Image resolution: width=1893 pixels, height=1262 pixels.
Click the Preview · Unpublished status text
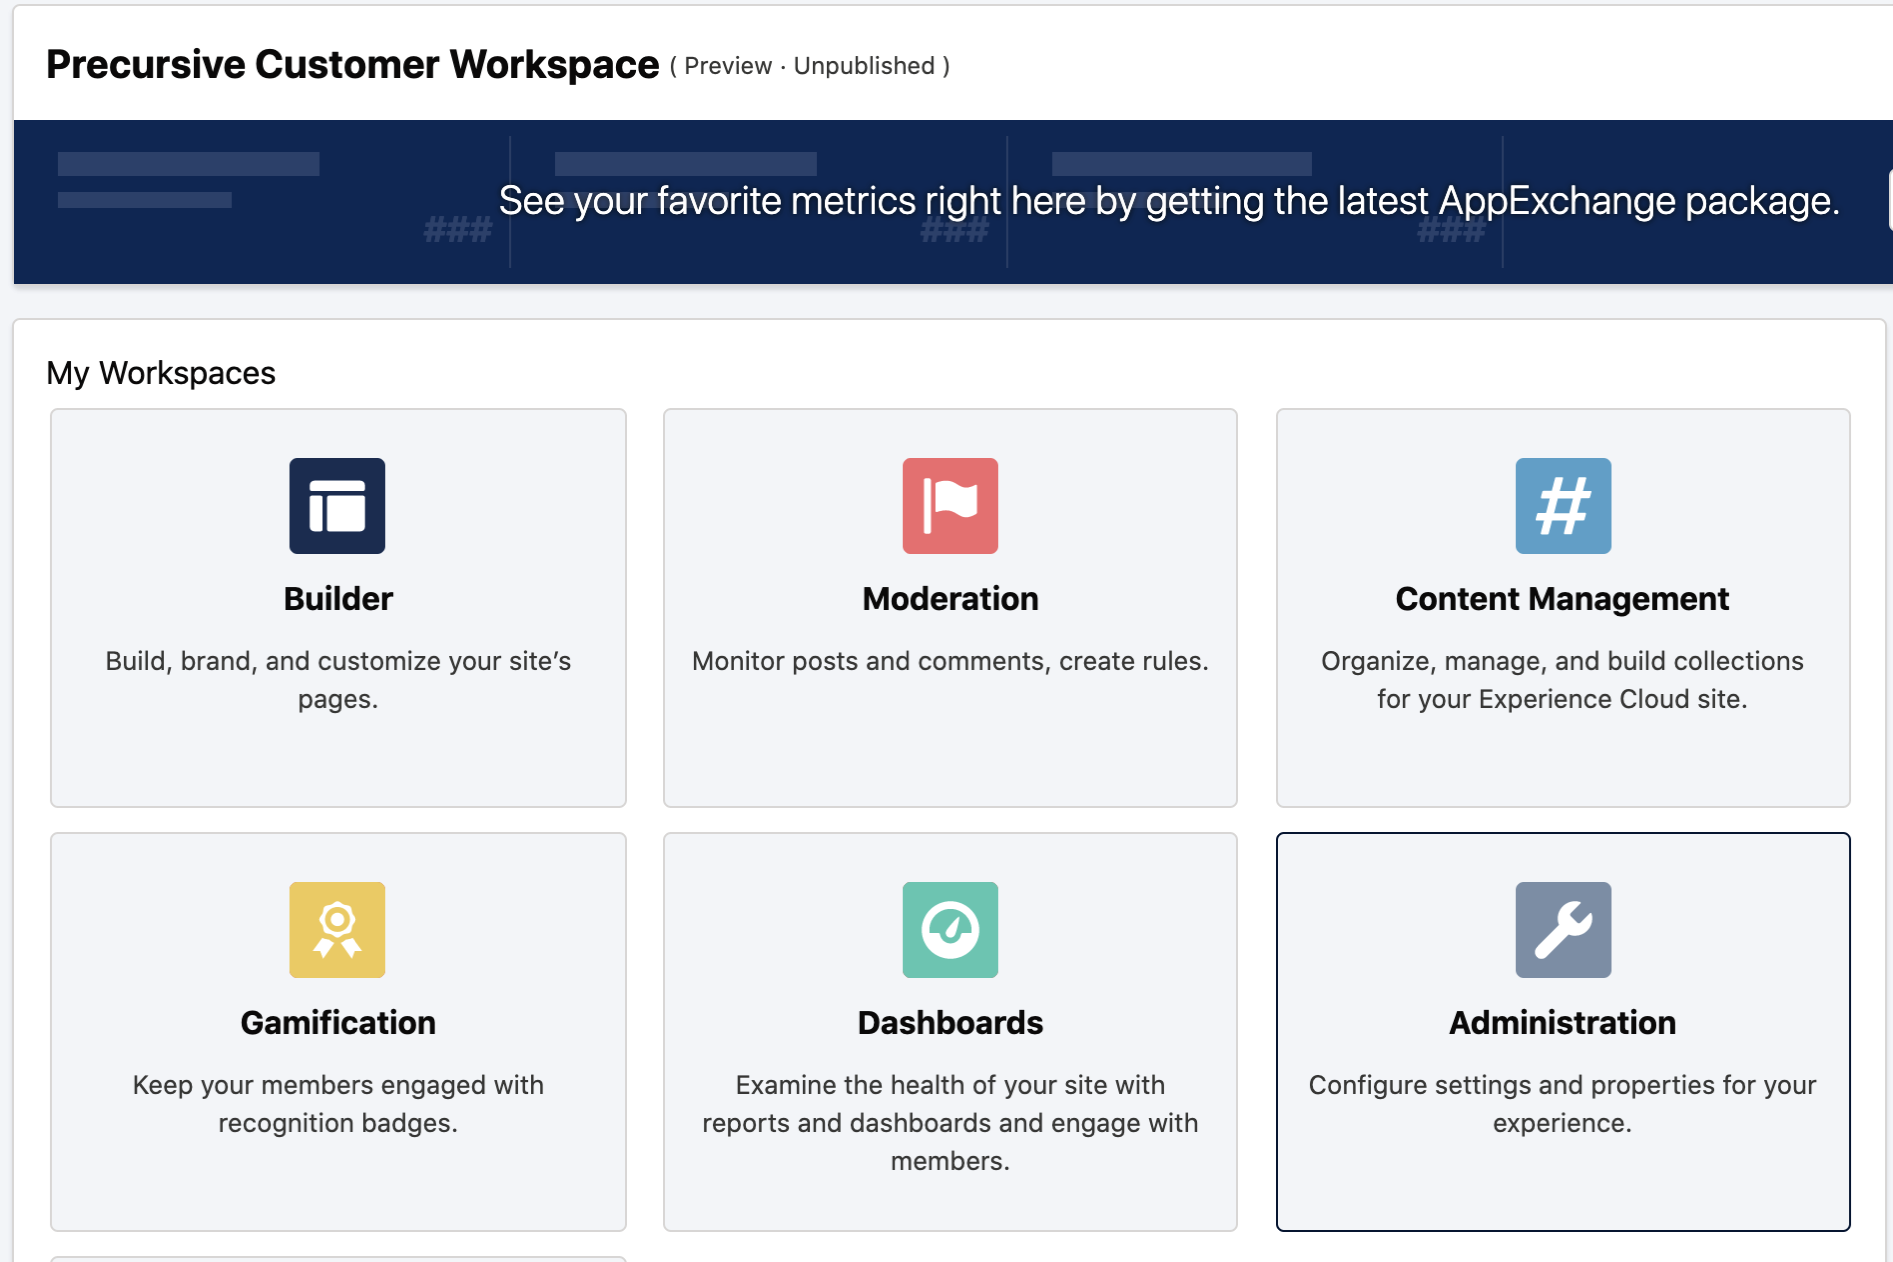point(810,66)
